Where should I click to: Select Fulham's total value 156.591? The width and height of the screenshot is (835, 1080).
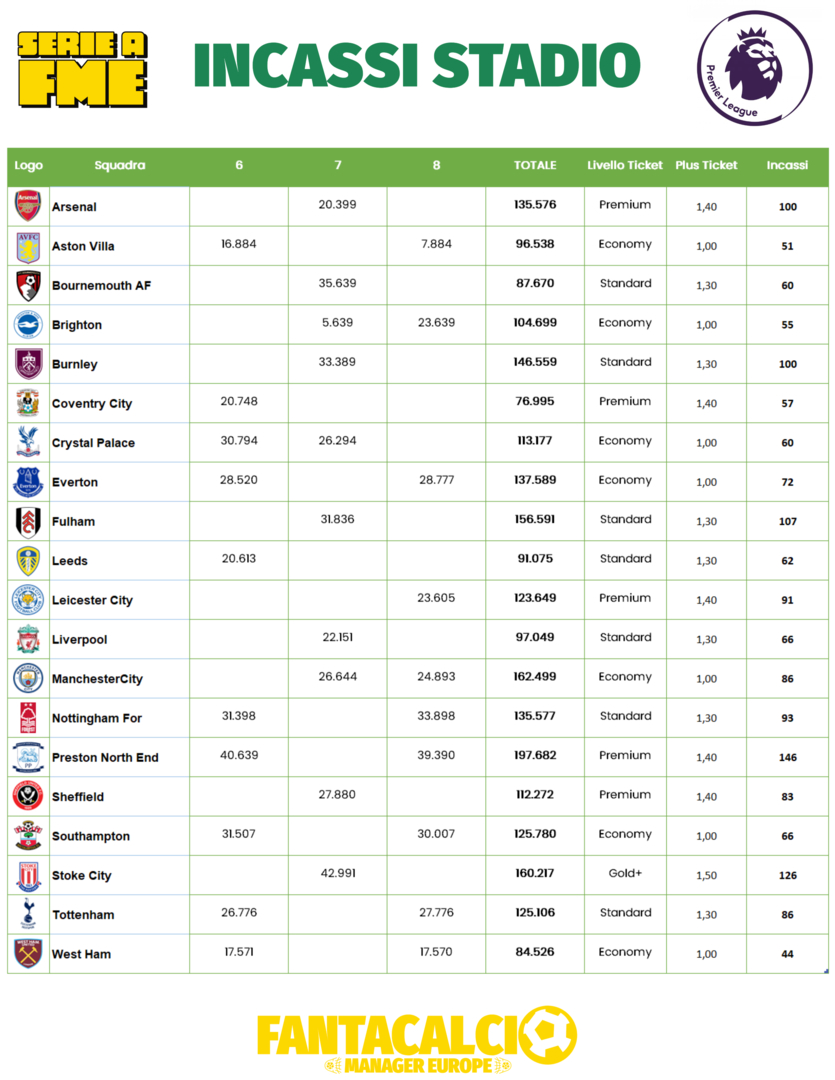[x=535, y=520]
